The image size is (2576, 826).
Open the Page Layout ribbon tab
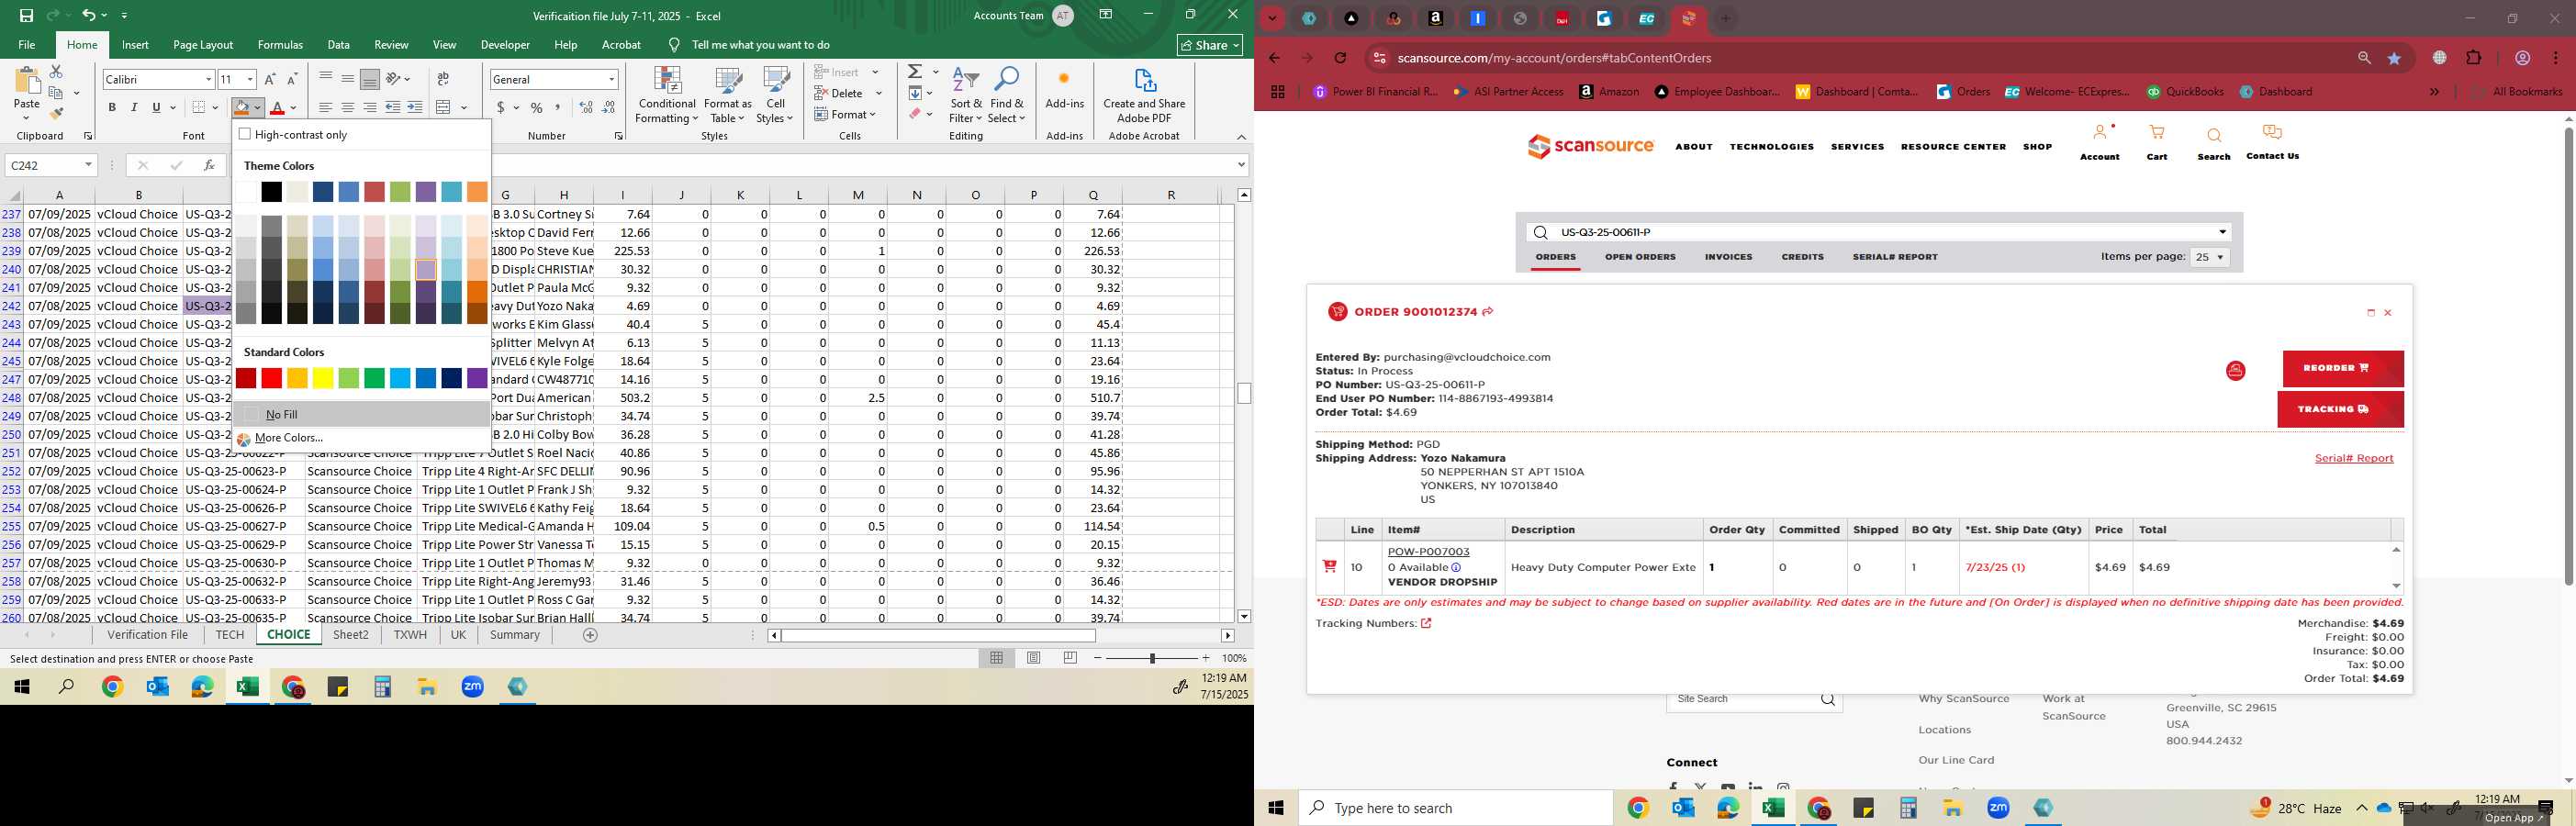click(203, 45)
